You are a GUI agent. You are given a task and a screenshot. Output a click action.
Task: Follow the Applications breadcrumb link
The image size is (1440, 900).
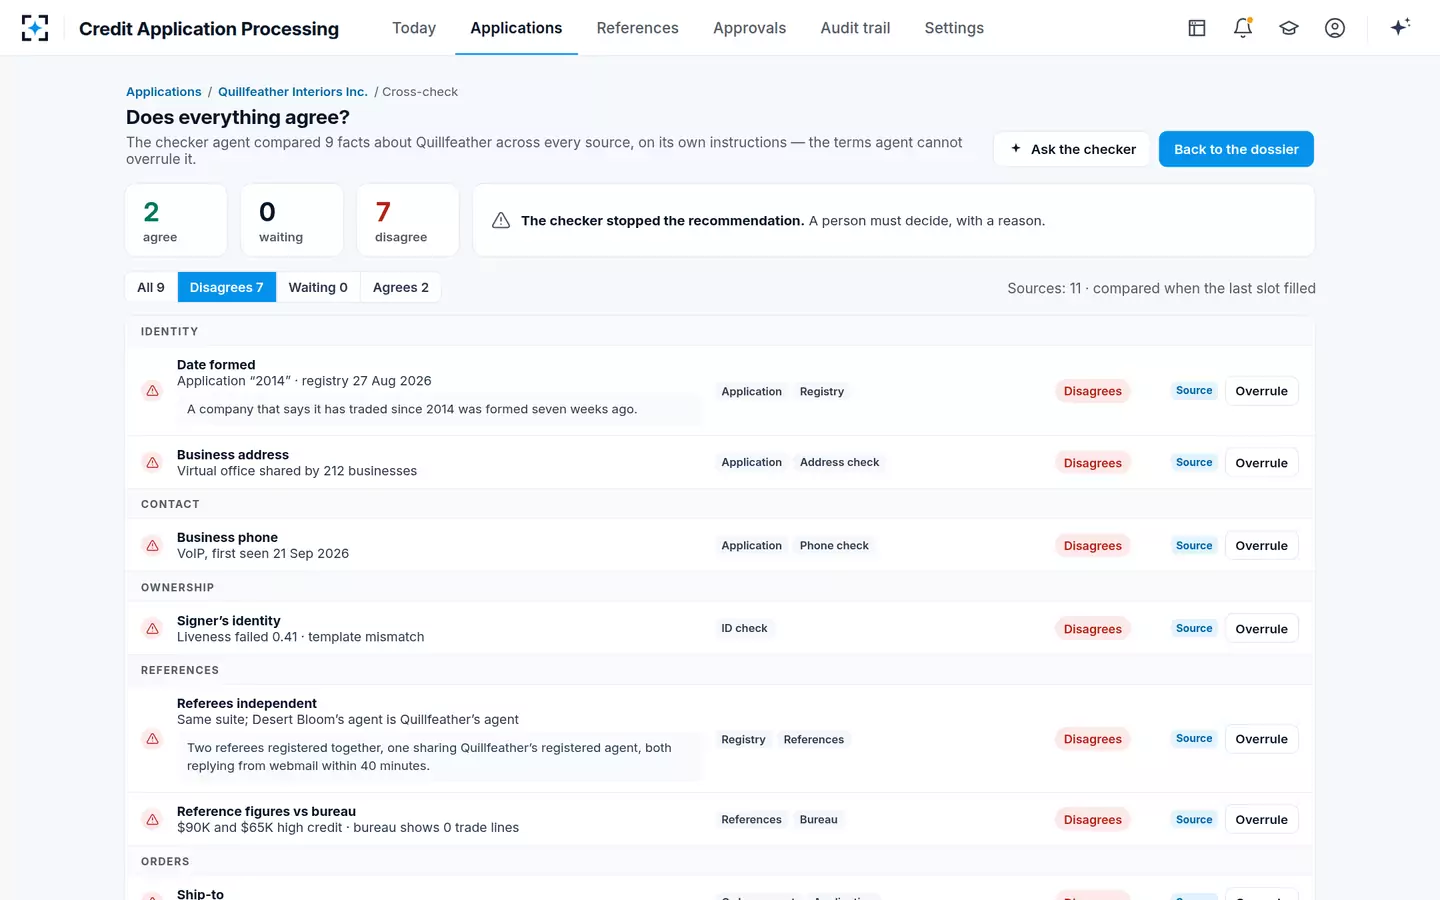pyautogui.click(x=164, y=91)
